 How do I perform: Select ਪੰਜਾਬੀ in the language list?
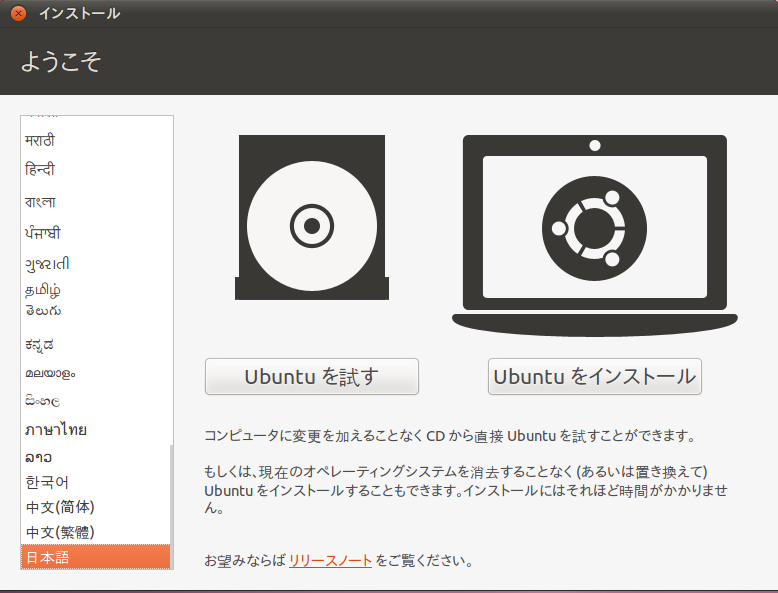tap(95, 233)
